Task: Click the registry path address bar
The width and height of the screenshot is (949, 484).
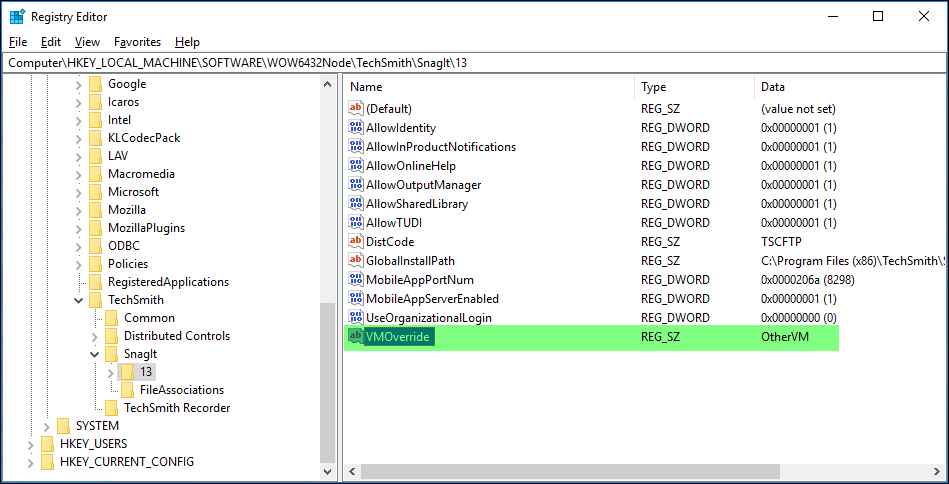Action: click(x=474, y=63)
